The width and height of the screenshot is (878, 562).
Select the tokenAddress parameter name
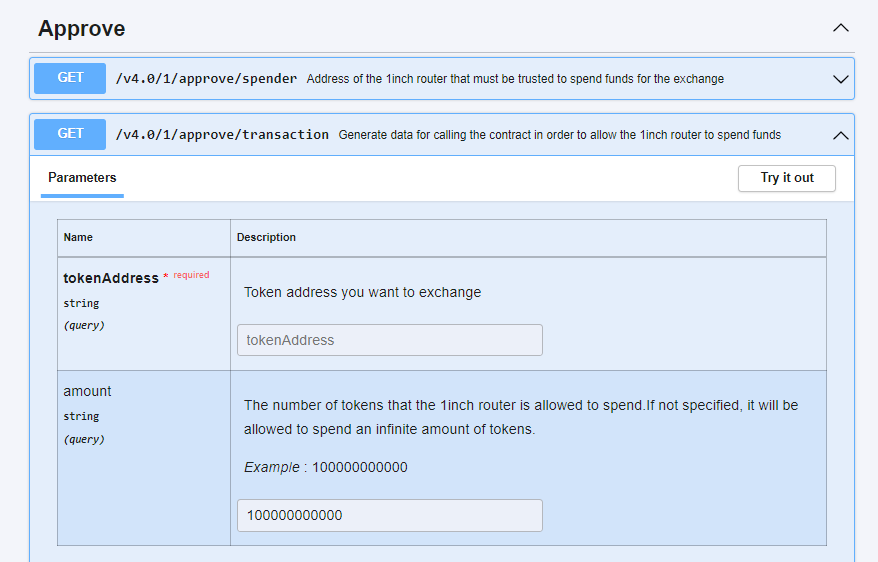111,278
